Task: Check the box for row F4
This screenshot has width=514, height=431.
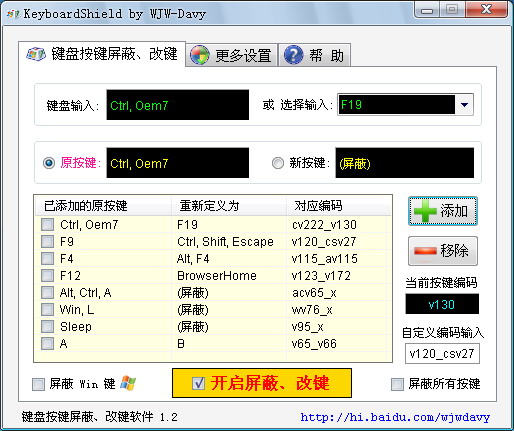Action: click(47, 258)
